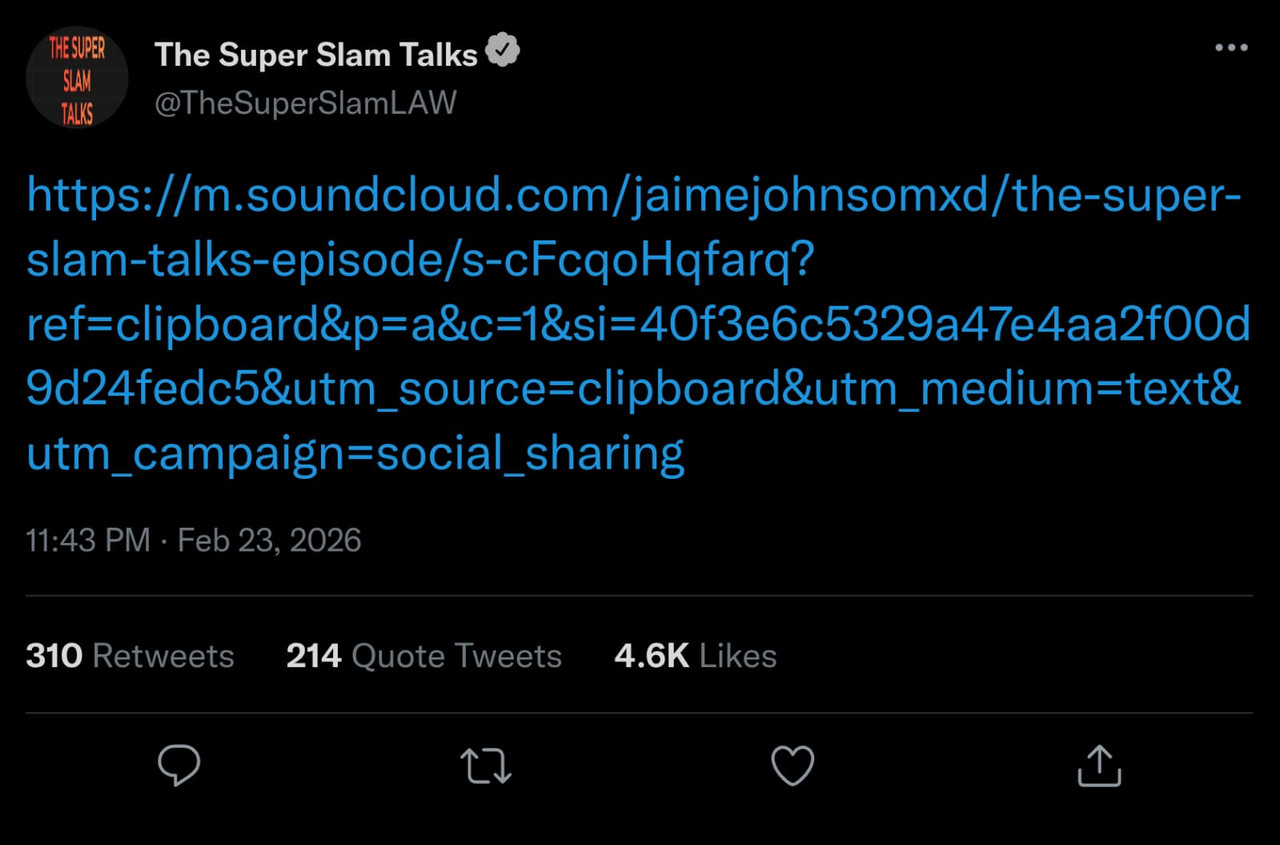Image resolution: width=1280 pixels, height=845 pixels.
Task: View the list of 310 Retweets
Action: (130, 656)
